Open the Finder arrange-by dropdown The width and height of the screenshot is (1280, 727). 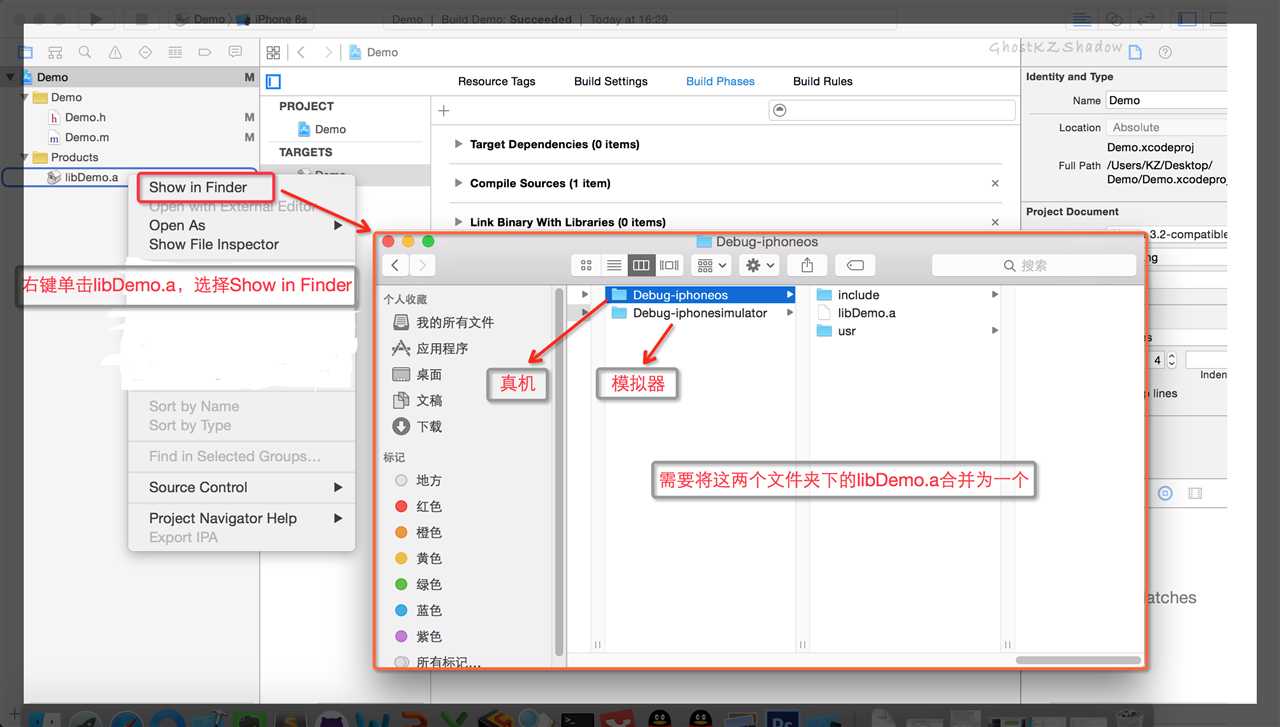[x=711, y=265]
